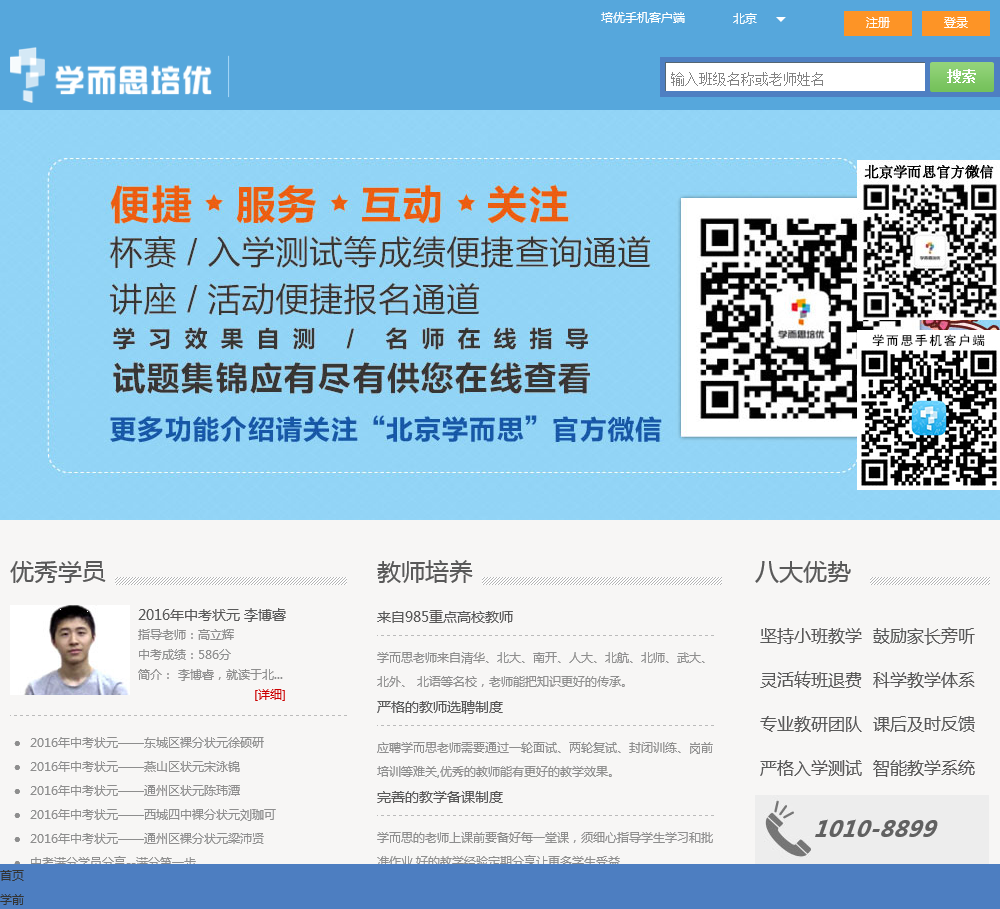Click 科学教学体系 advantage

tap(923, 680)
